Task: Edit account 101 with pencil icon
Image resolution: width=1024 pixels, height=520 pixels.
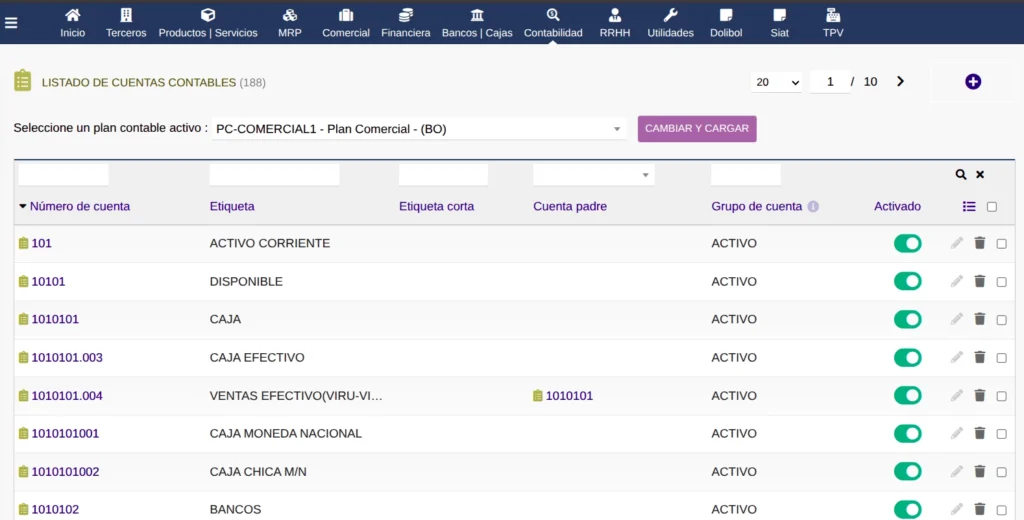Action: (957, 243)
